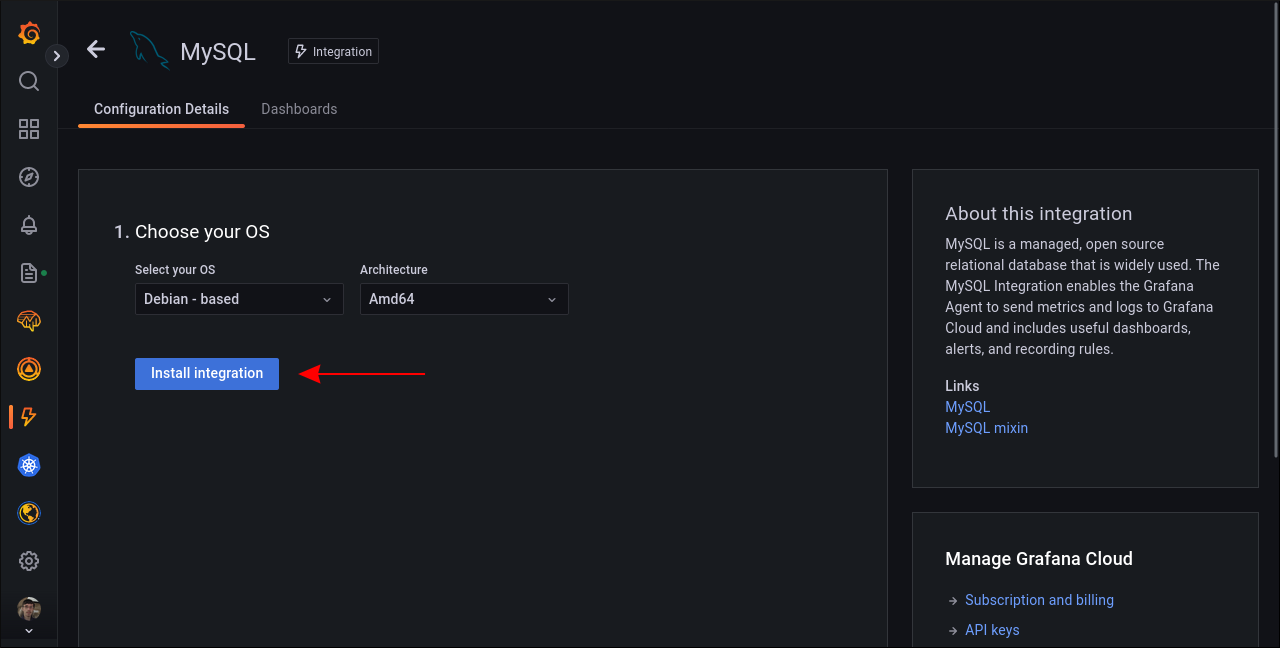Screen dimensions: 1280x648
Task: Switch to the Dashboards tab
Action: click(299, 108)
